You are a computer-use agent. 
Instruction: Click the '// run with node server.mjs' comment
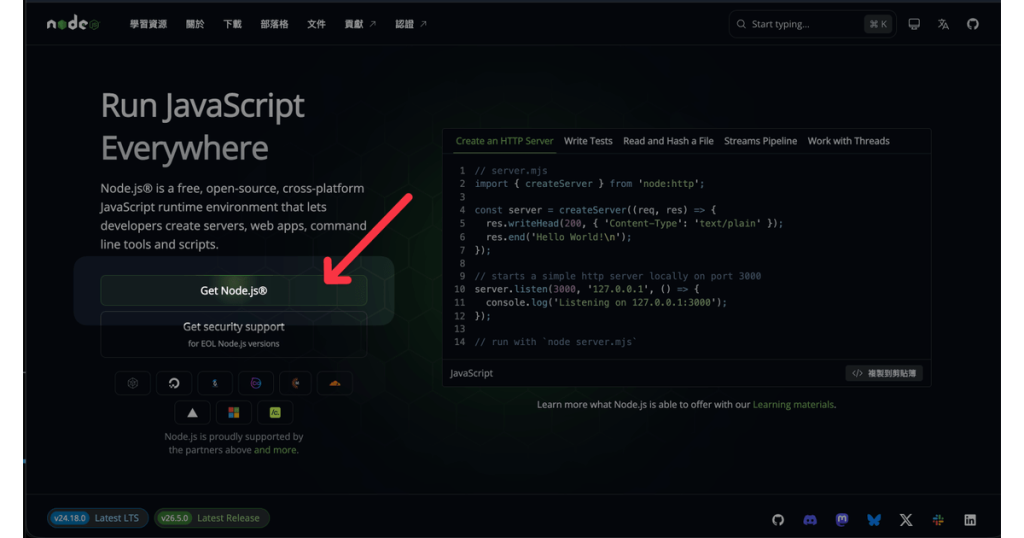click(x=555, y=341)
